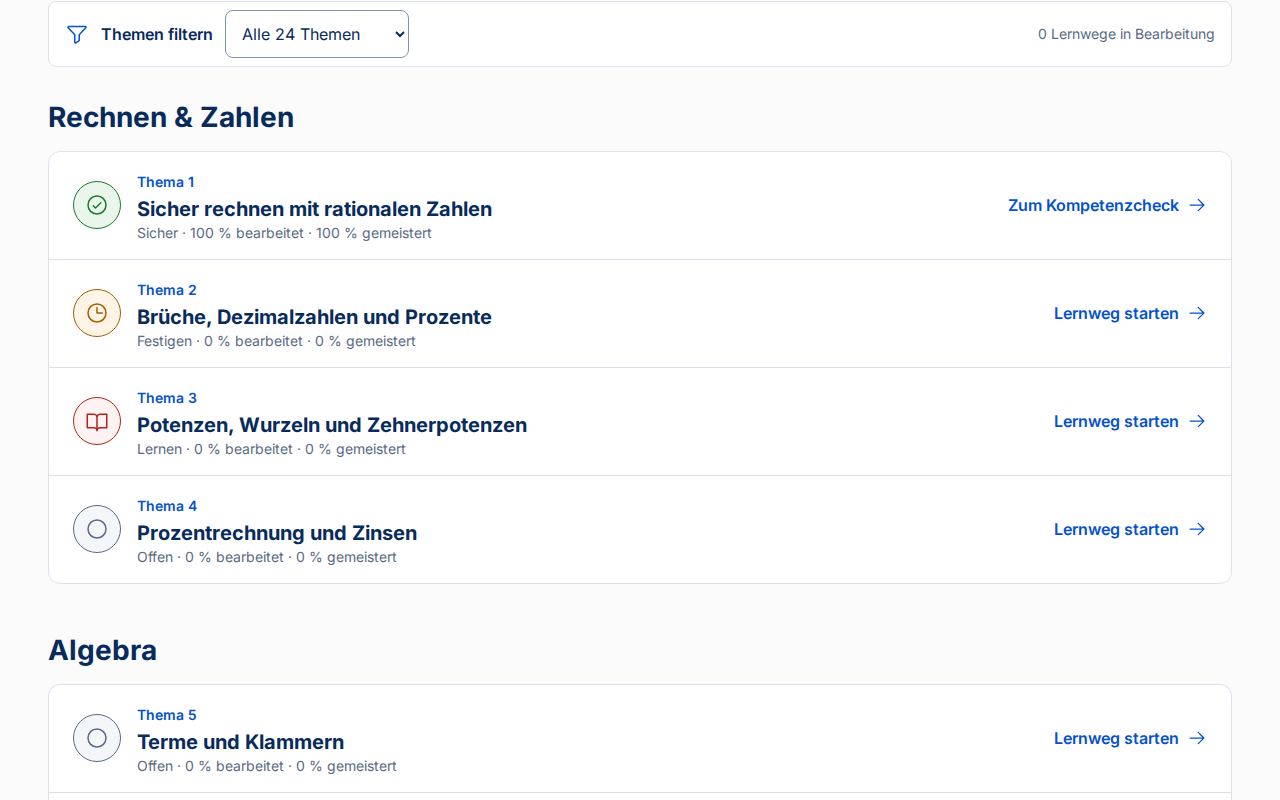This screenshot has height=800, width=1280.
Task: Open the Alle 24 Themen dropdown
Action: point(317,34)
